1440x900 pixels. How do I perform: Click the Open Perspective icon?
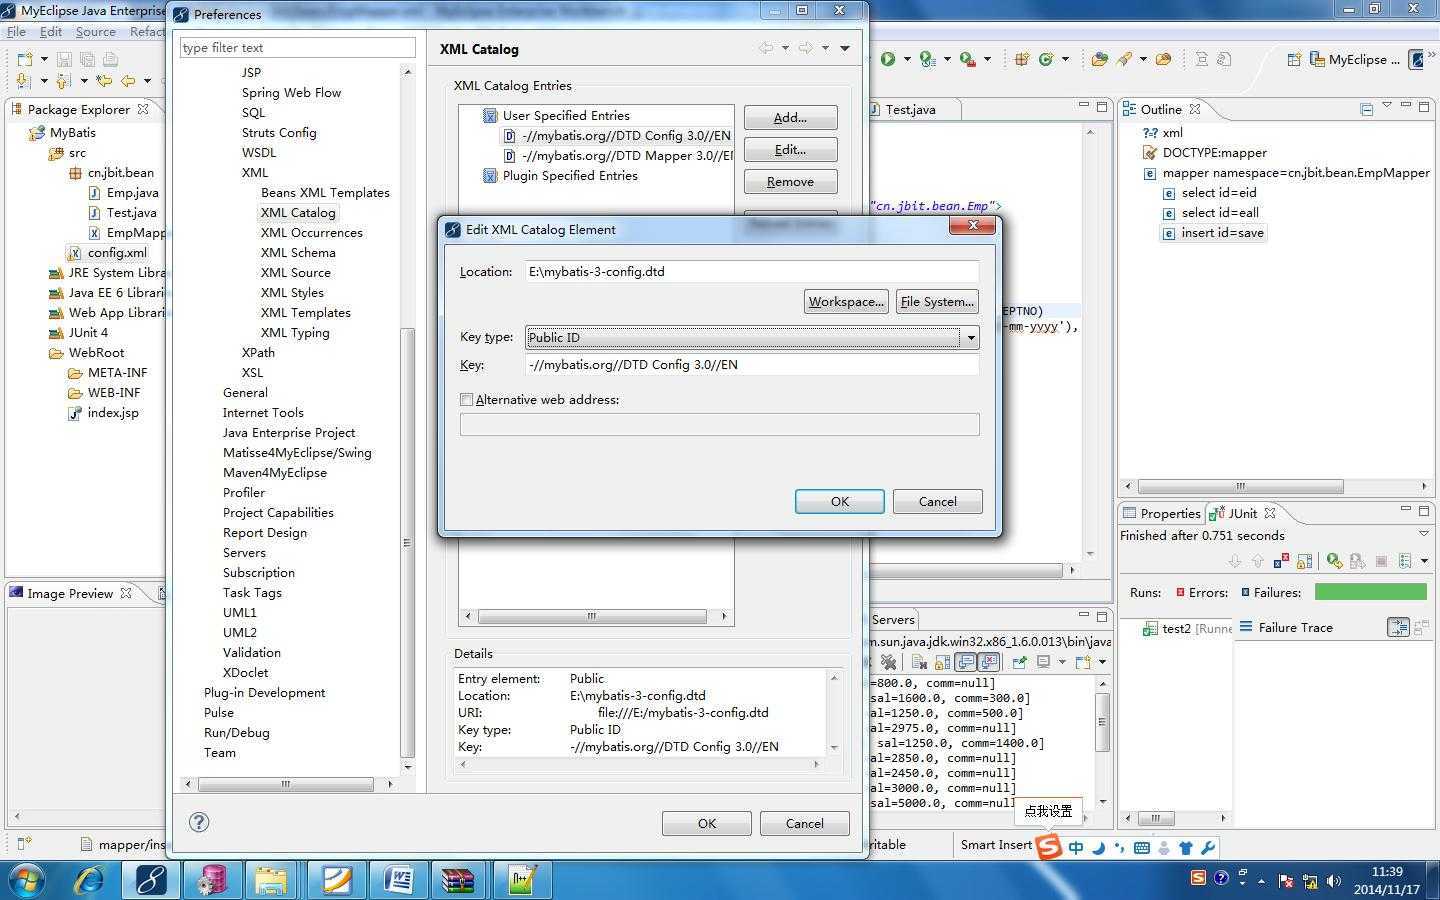[1294, 59]
